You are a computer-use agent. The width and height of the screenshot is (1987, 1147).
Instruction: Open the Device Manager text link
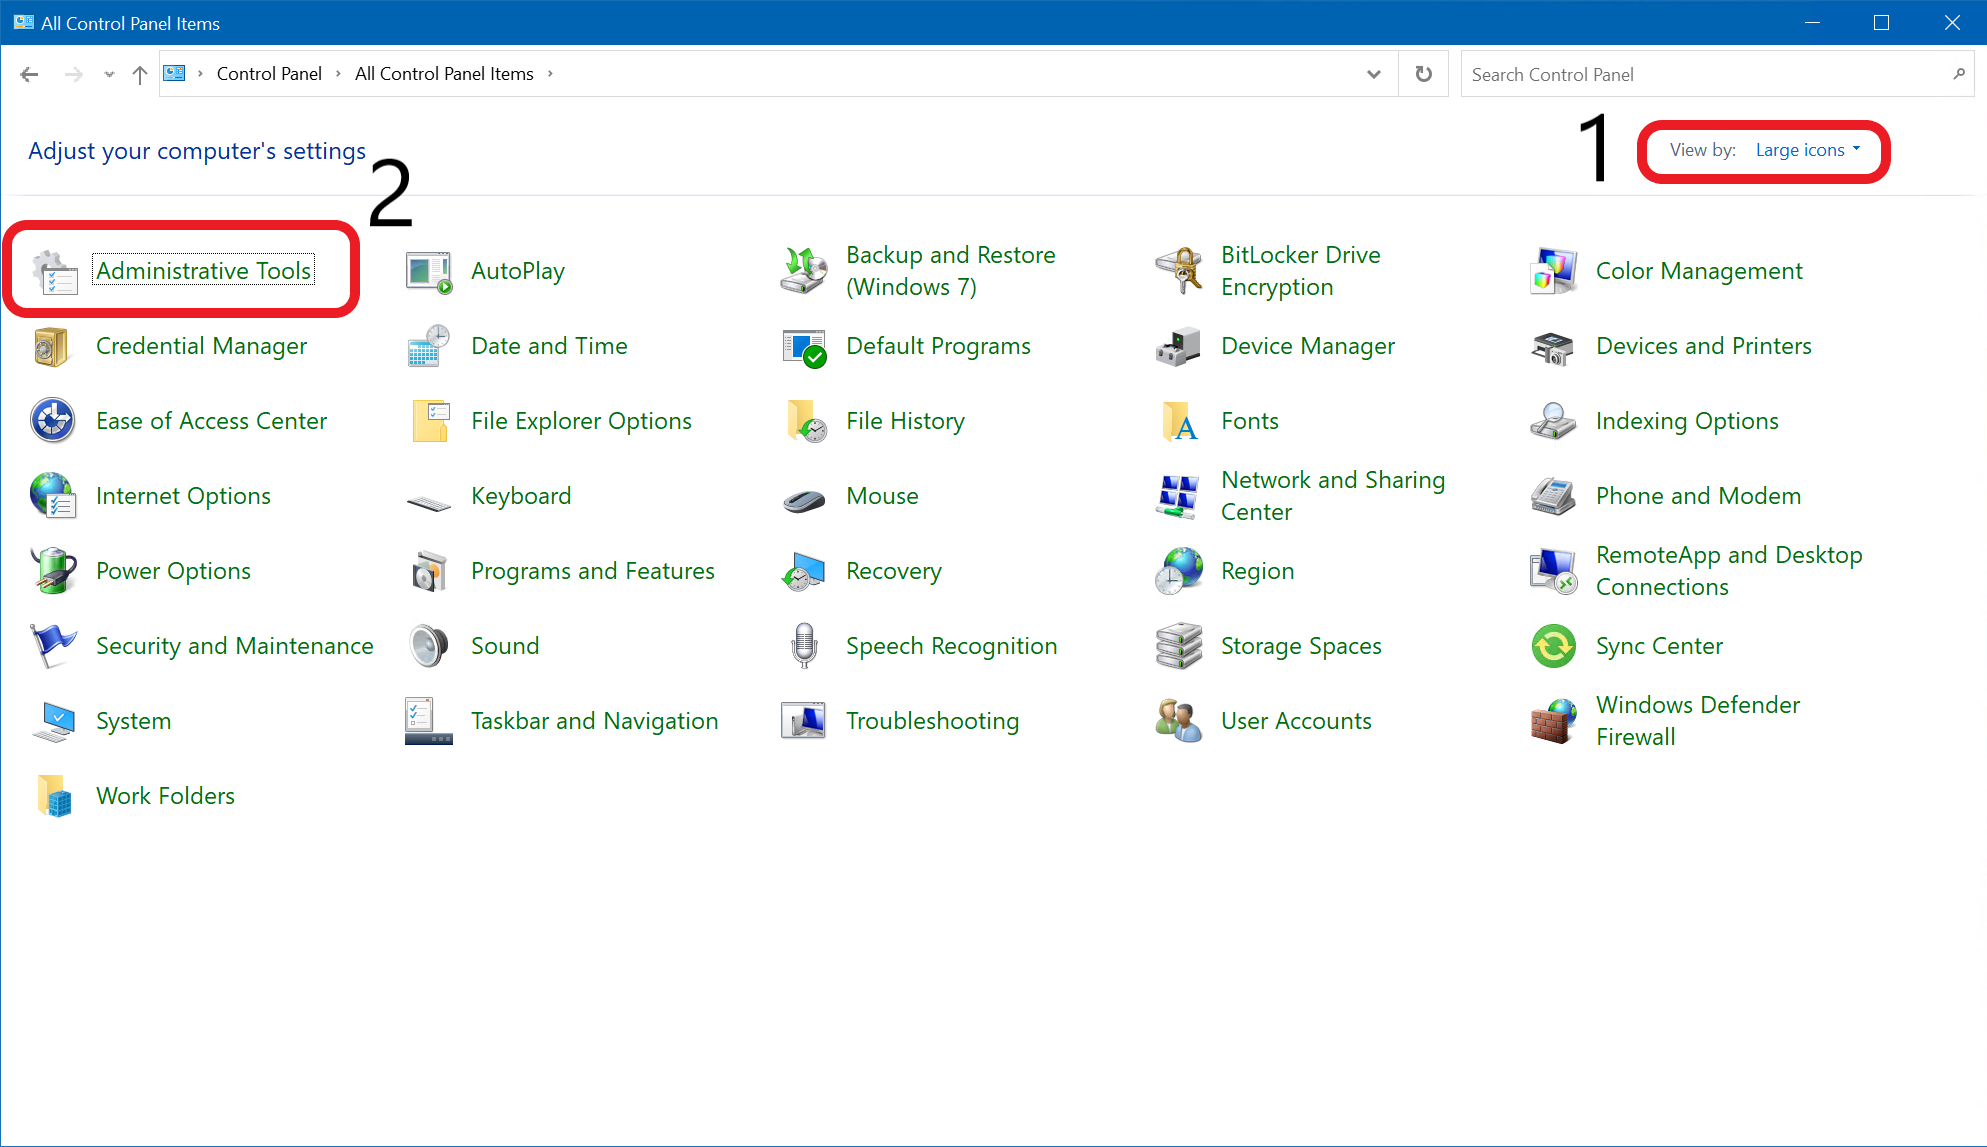1308,347
